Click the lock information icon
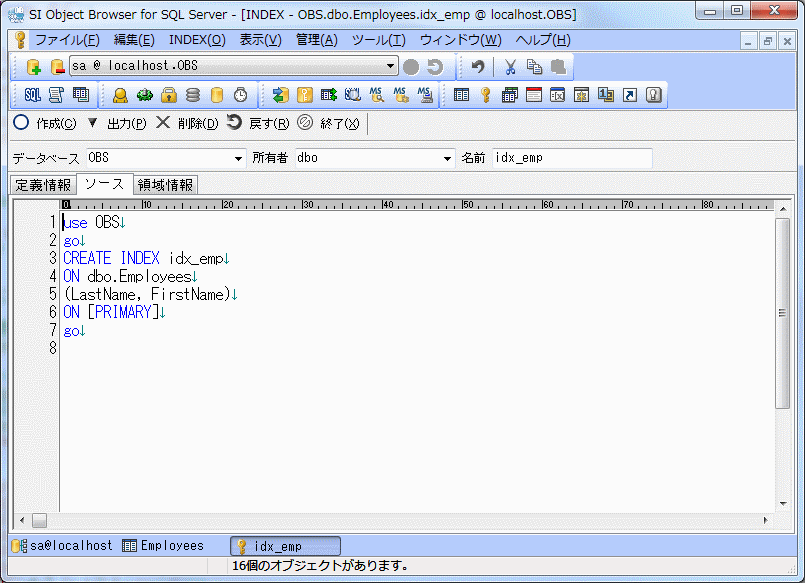Screen dimensions: 805x583 pyautogui.click(x=169, y=95)
